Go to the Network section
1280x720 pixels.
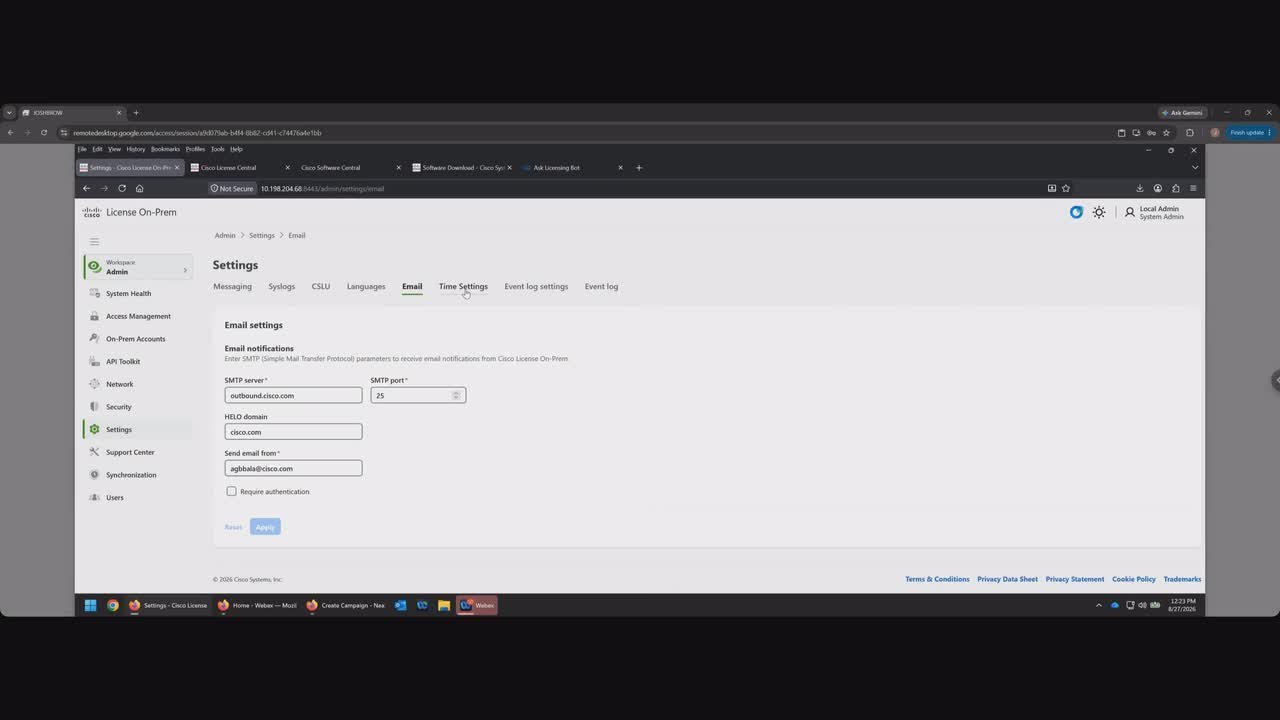119,384
